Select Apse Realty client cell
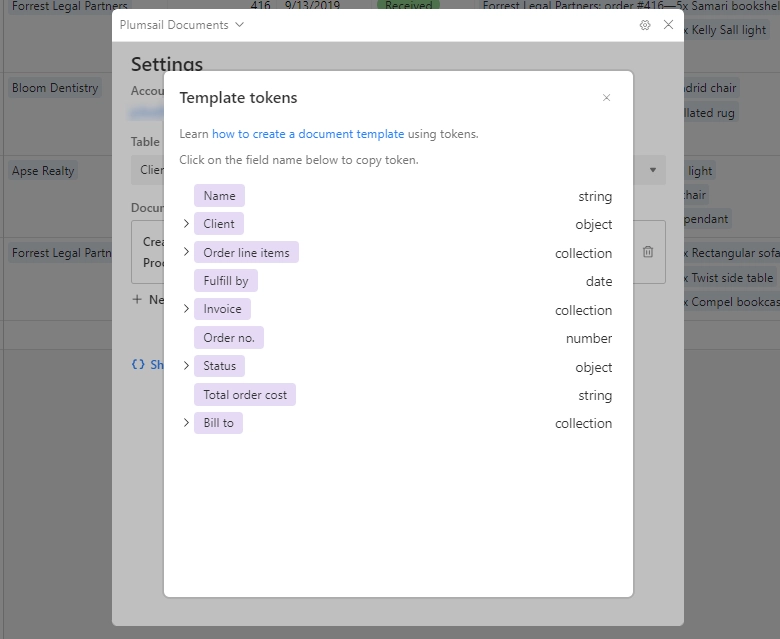Screen dimensions: 780x639 [x=43, y=171]
